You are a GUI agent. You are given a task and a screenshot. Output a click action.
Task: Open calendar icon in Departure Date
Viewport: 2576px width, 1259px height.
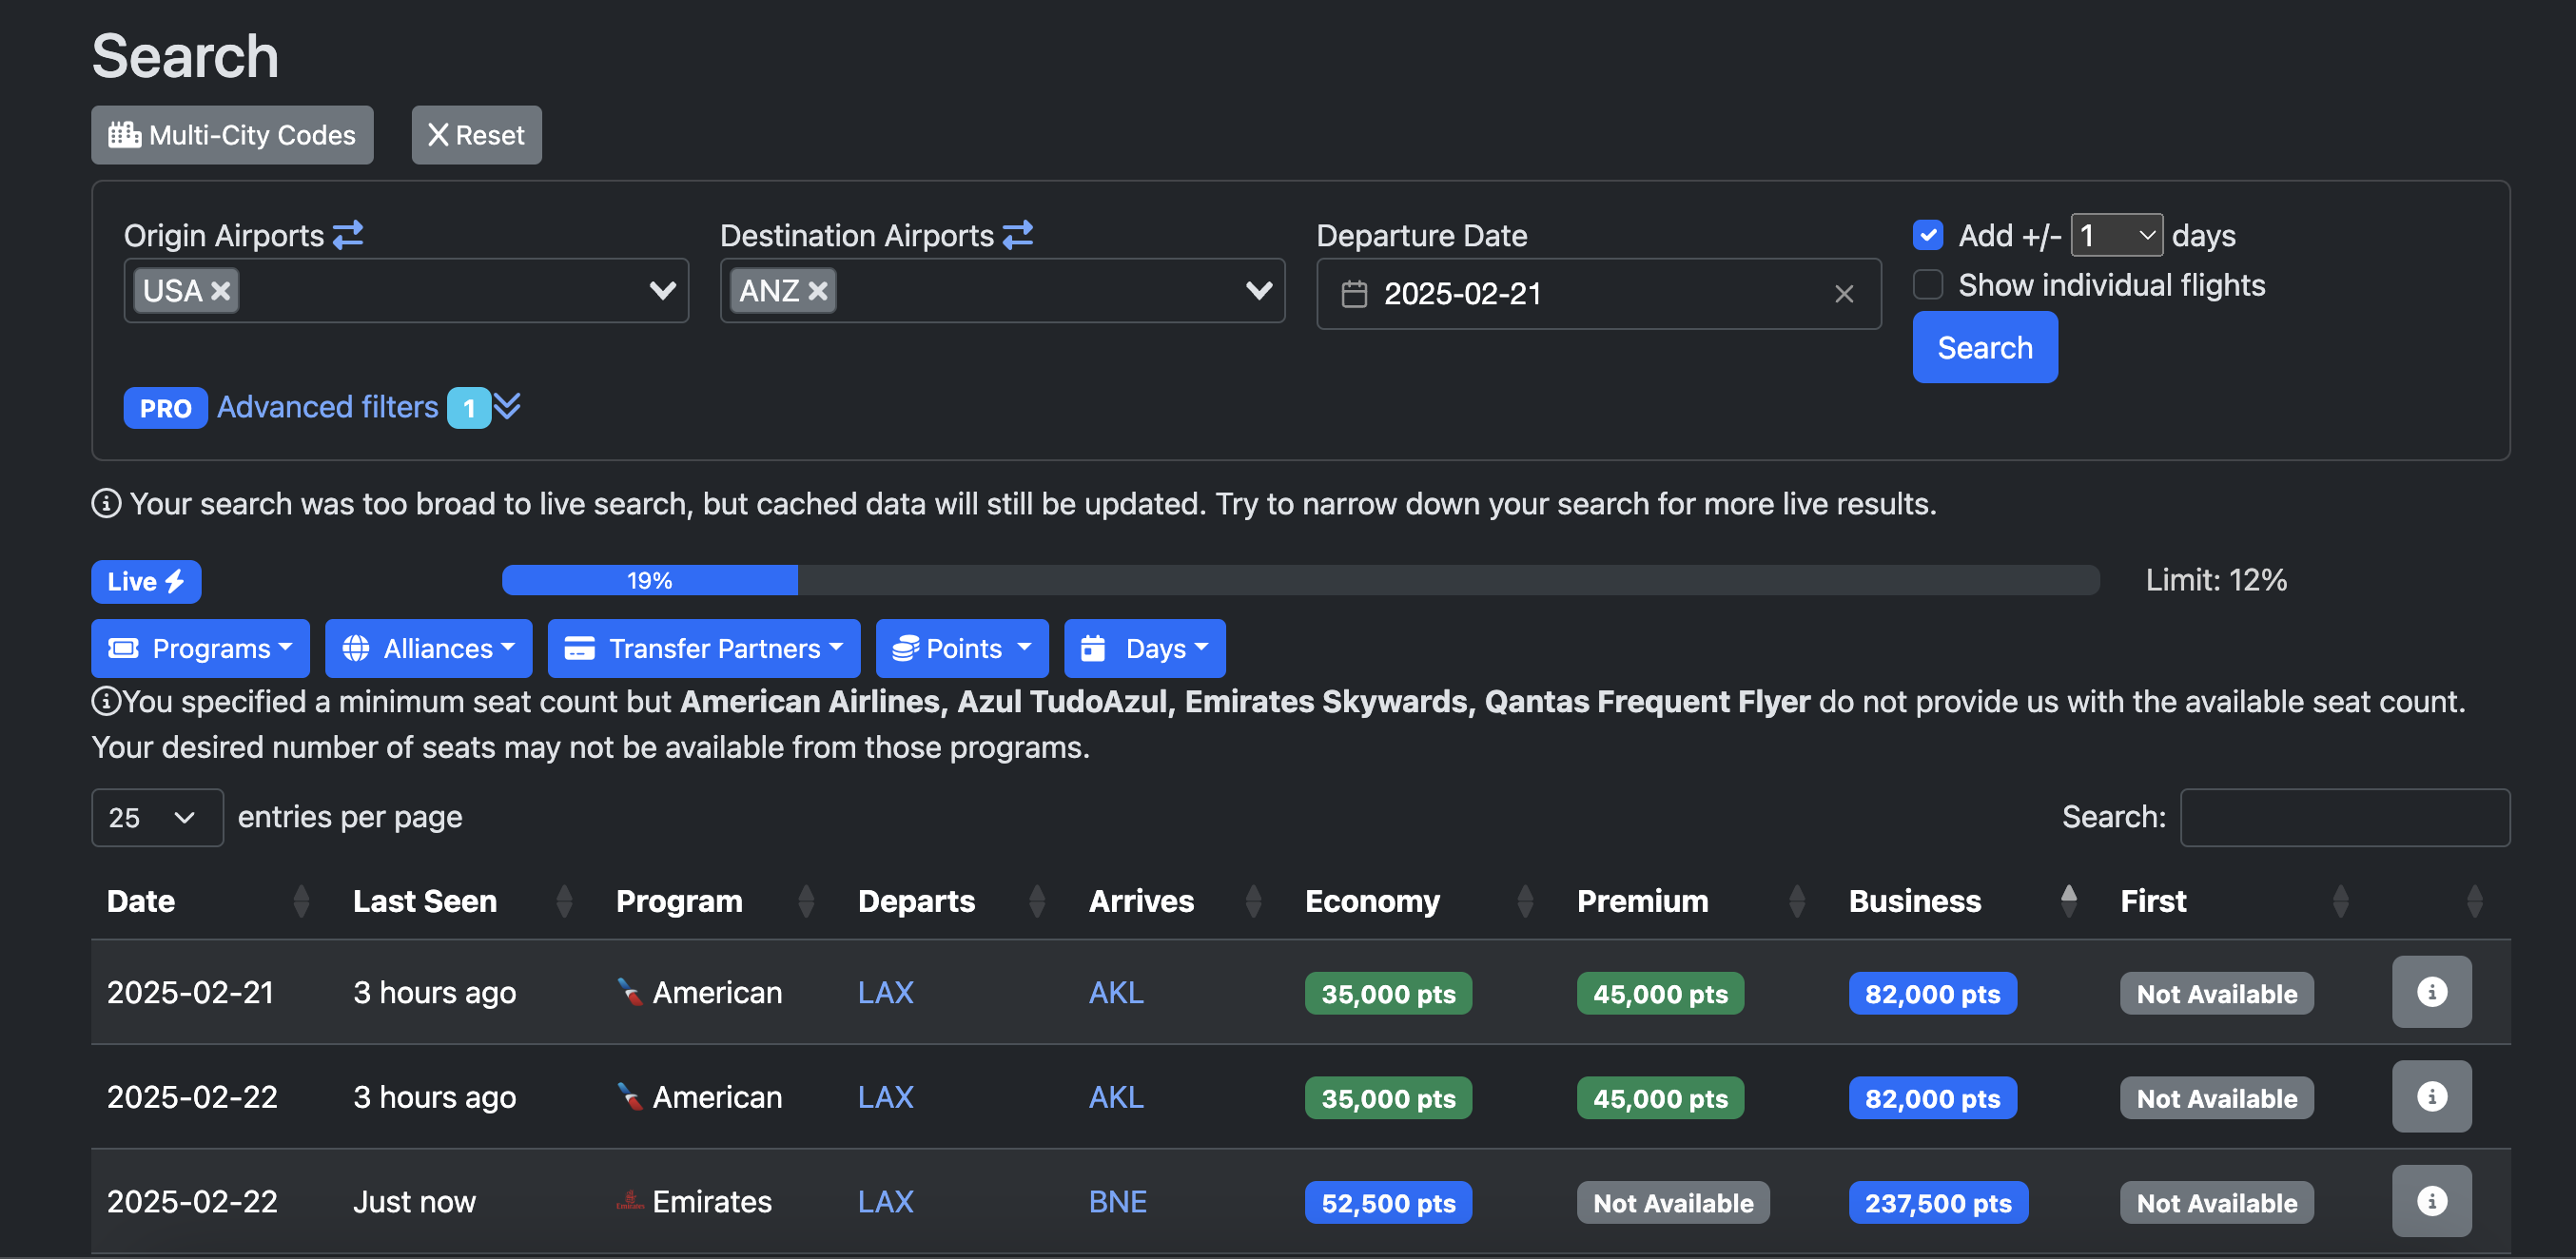1354,294
